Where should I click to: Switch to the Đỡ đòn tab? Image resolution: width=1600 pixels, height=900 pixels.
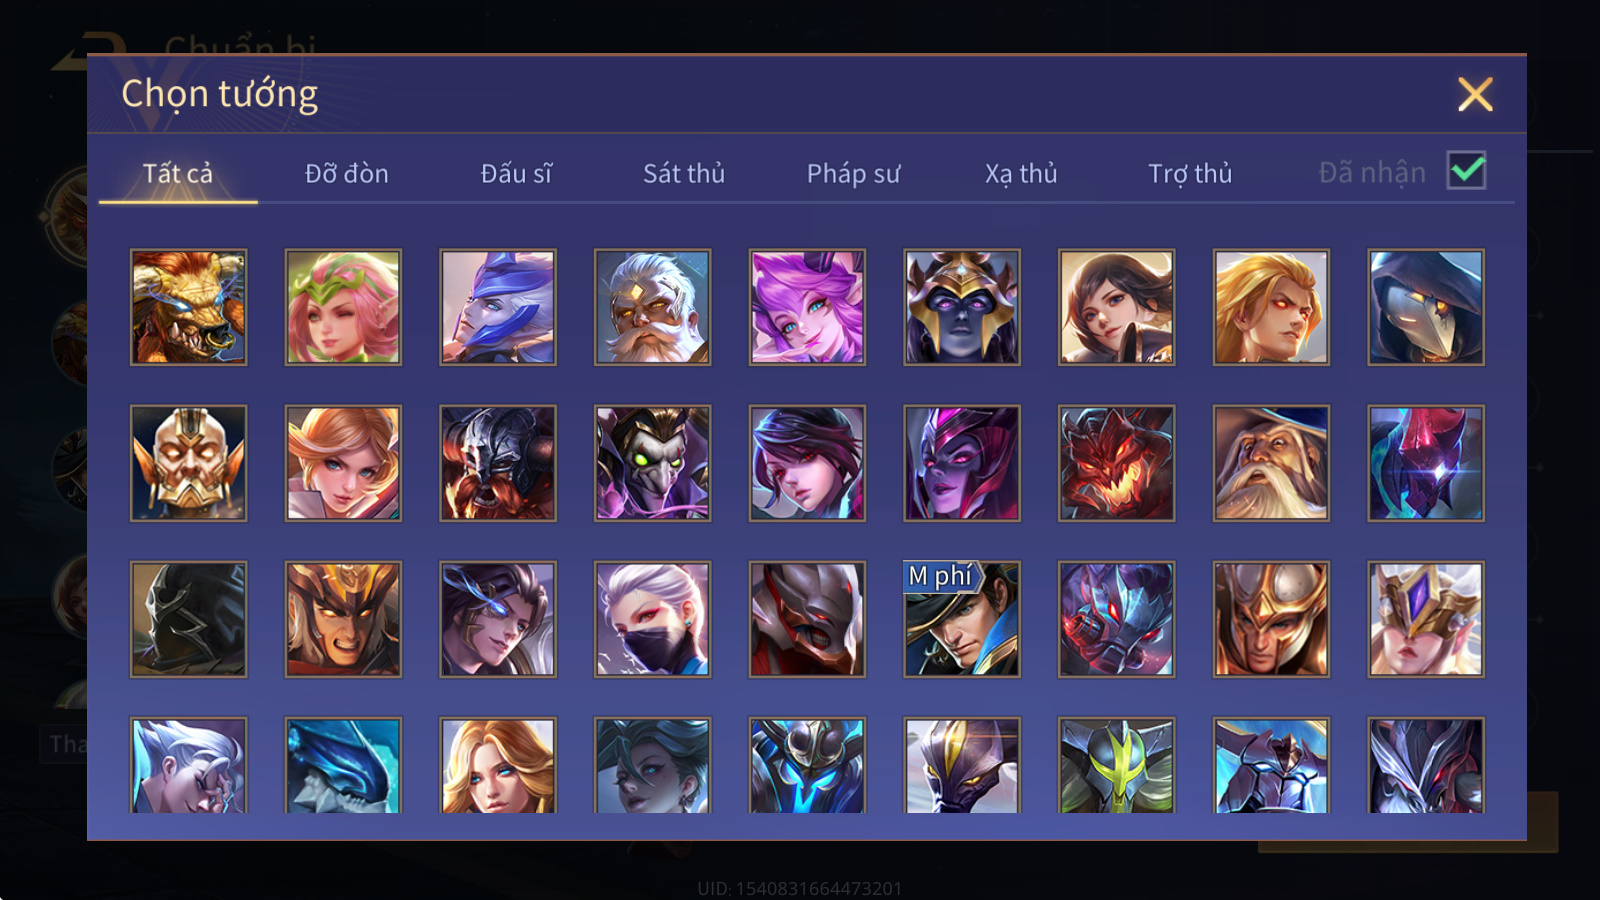pyautogui.click(x=346, y=174)
